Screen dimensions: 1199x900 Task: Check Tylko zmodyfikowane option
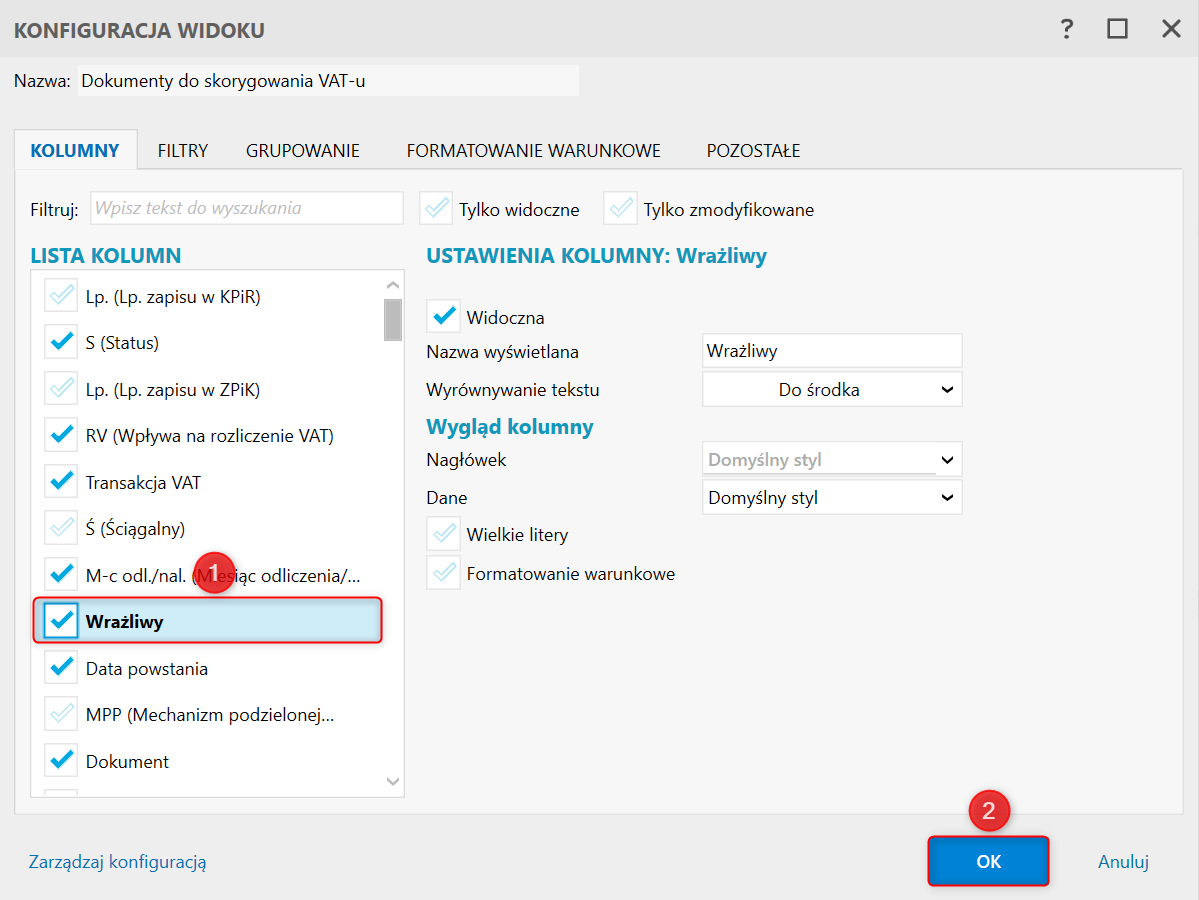(x=621, y=209)
